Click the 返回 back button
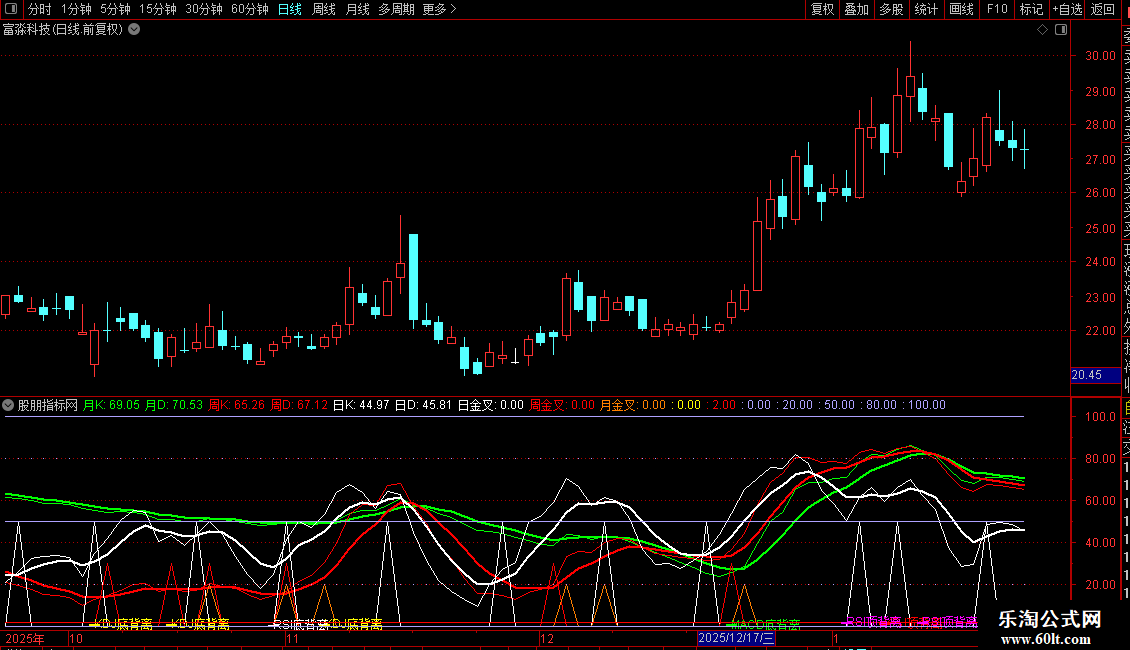This screenshot has width=1130, height=650. pyautogui.click(x=1103, y=9)
